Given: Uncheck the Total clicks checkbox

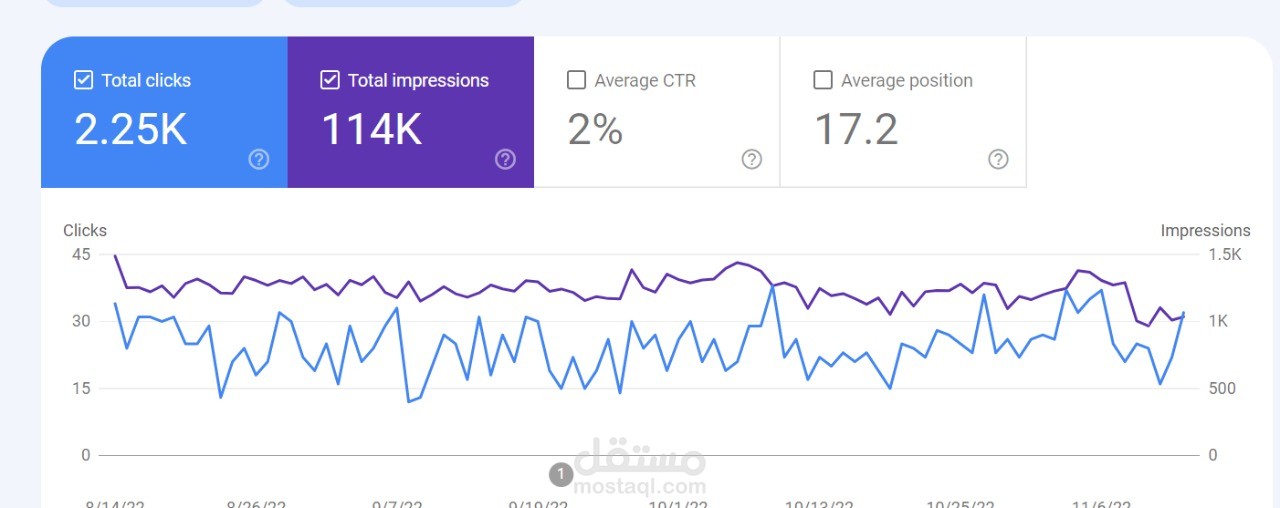Looking at the screenshot, I should point(84,80).
